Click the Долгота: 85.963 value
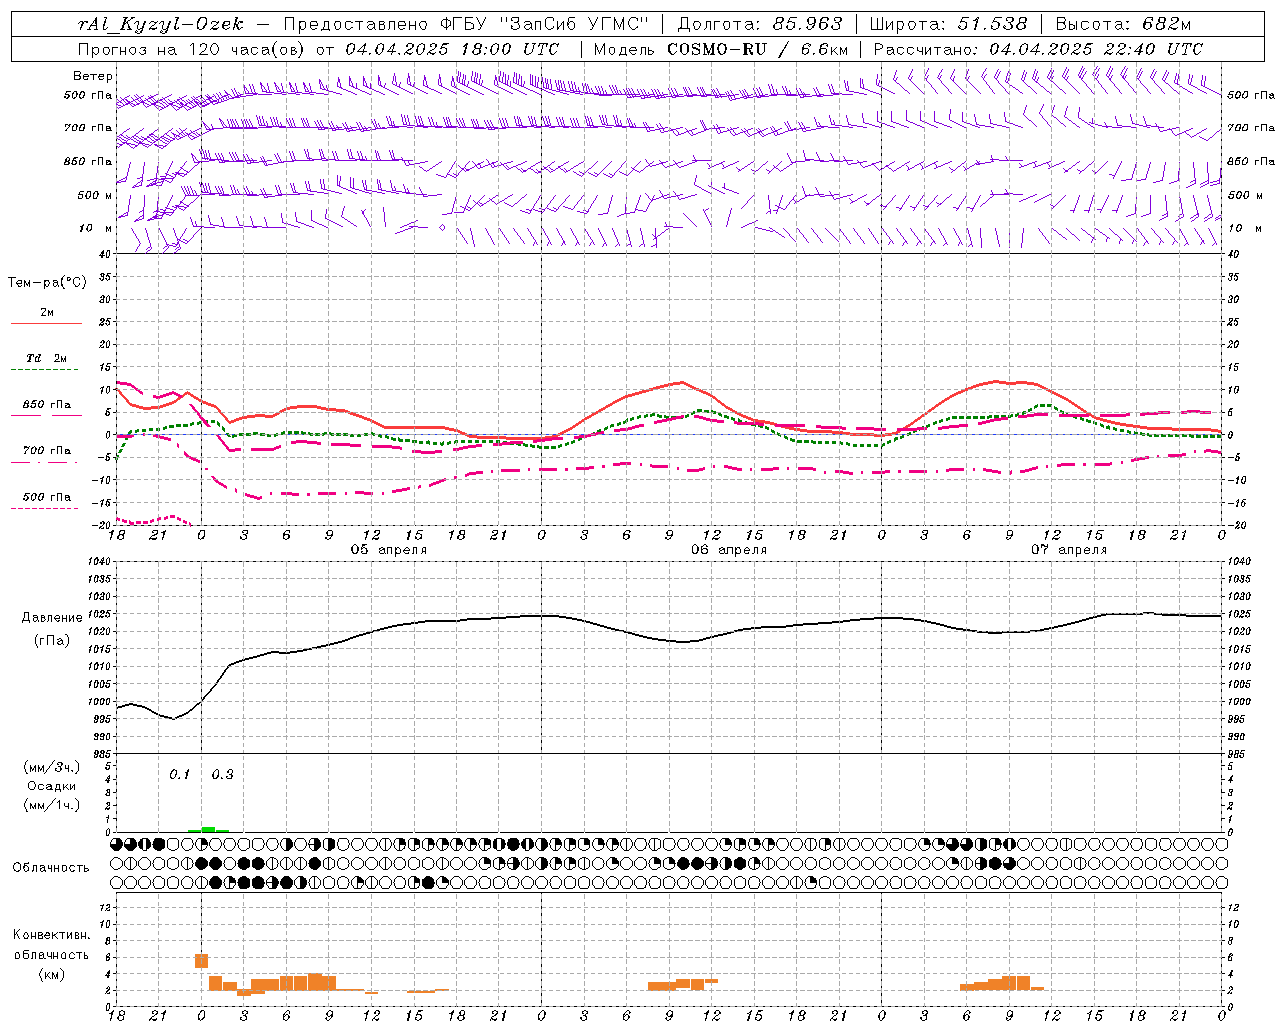The image size is (1280, 1024). point(760,25)
